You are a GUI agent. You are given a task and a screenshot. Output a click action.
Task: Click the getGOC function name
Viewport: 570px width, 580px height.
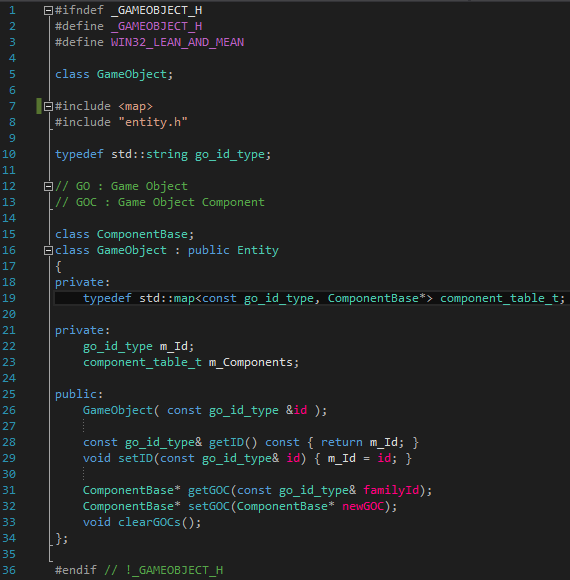point(209,490)
